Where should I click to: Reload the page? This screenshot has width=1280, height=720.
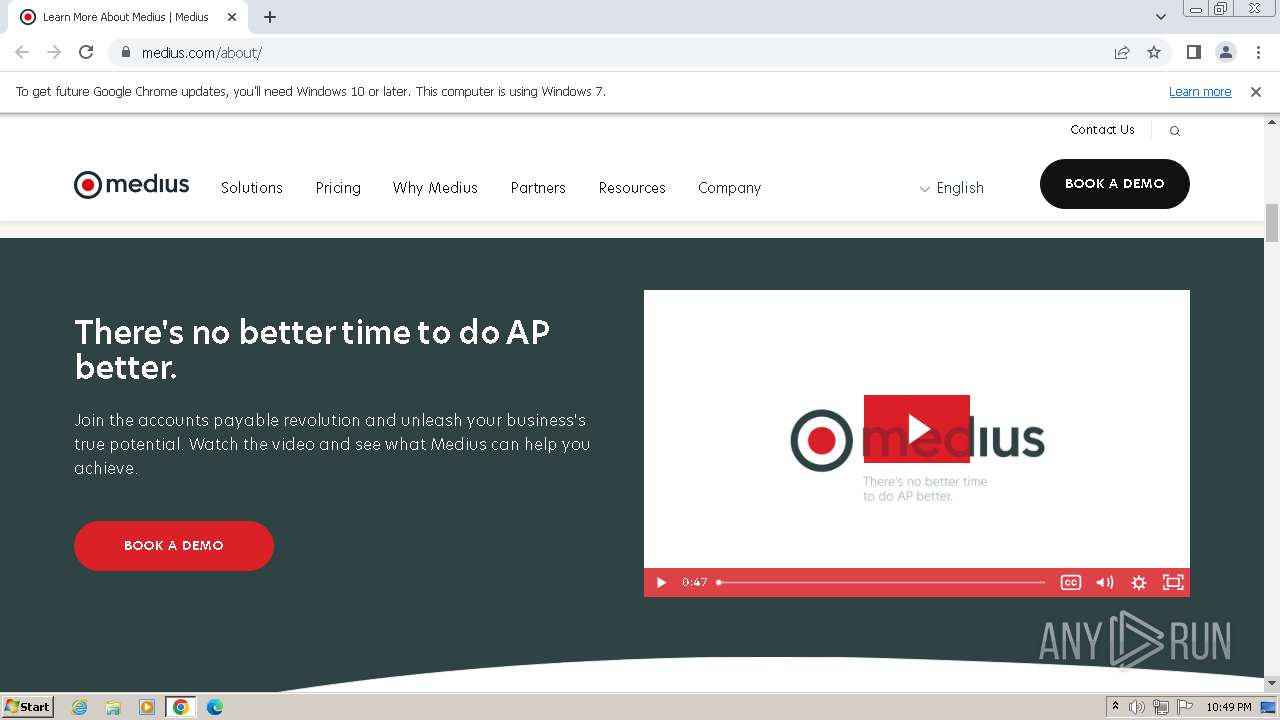(x=86, y=52)
